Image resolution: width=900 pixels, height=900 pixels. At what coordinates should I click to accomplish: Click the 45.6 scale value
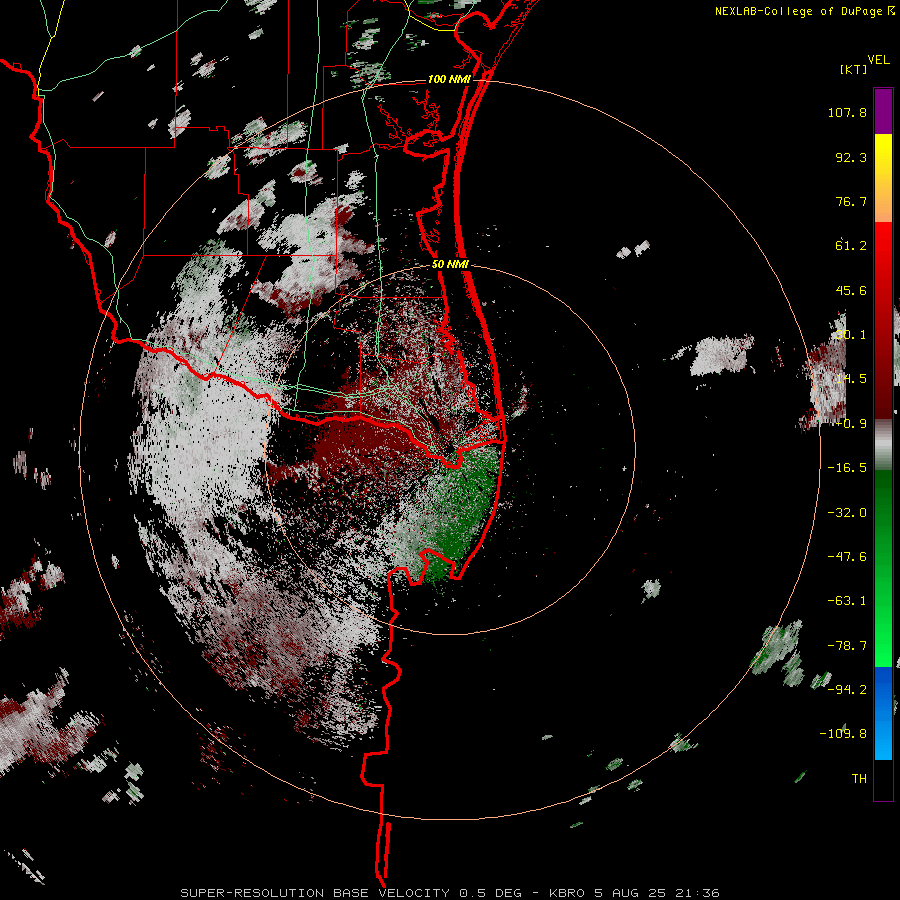click(x=851, y=290)
